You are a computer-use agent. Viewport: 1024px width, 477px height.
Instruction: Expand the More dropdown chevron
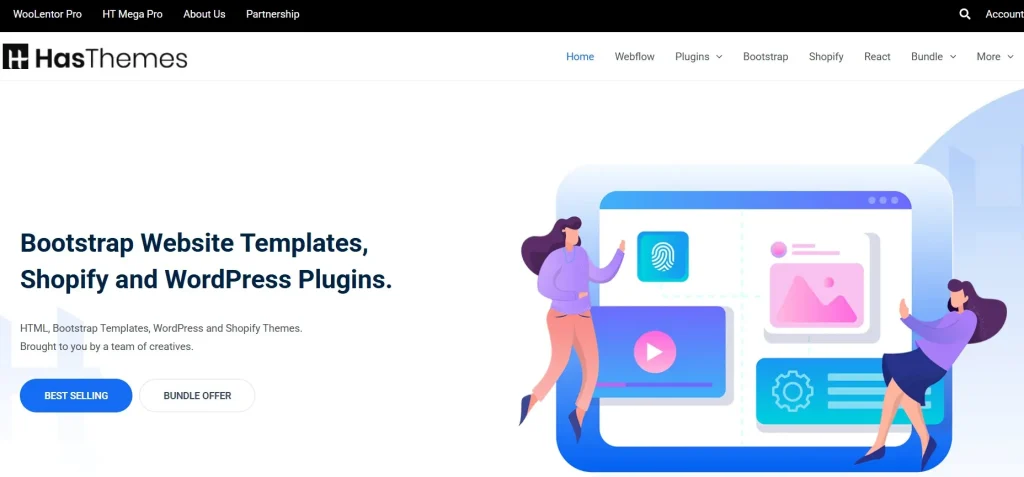click(1010, 57)
